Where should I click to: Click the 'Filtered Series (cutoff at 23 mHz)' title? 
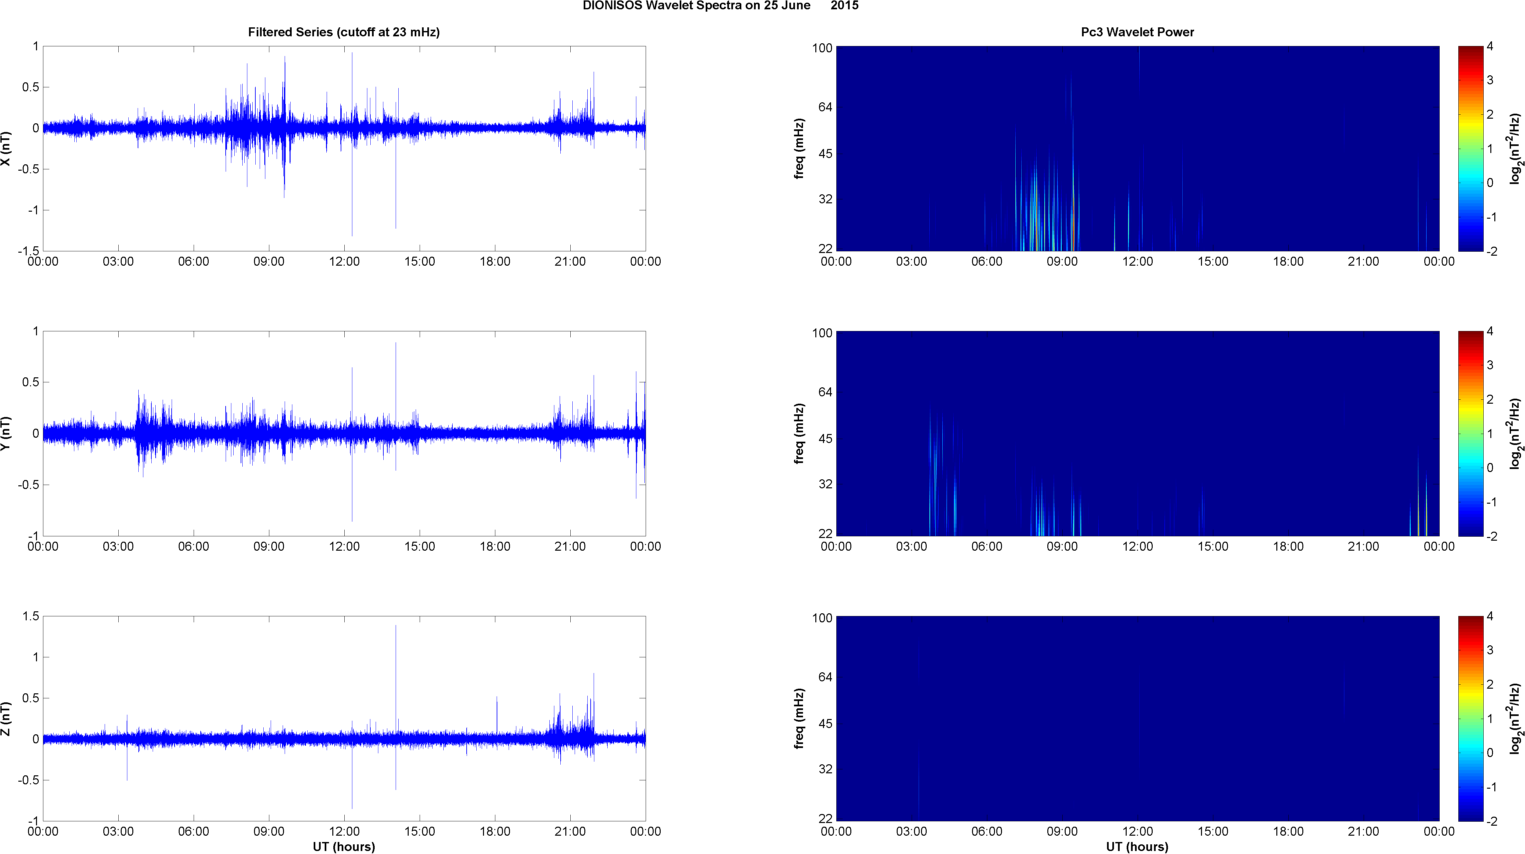pos(344,32)
